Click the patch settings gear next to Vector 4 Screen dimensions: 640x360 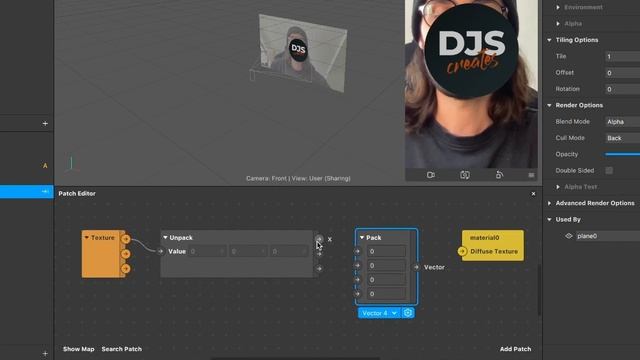408,313
